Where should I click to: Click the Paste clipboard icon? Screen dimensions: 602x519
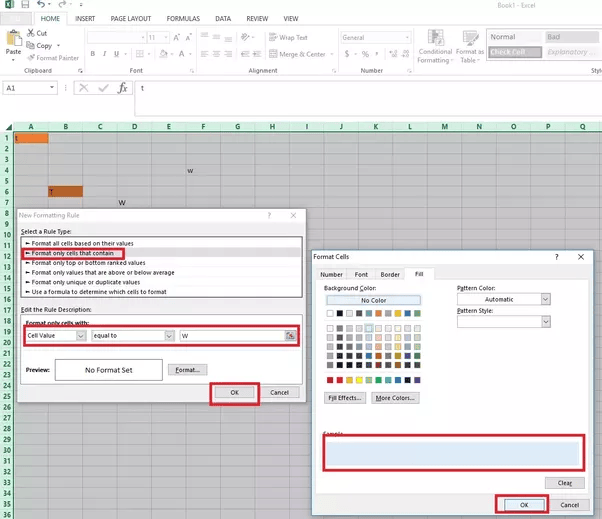click(x=13, y=38)
